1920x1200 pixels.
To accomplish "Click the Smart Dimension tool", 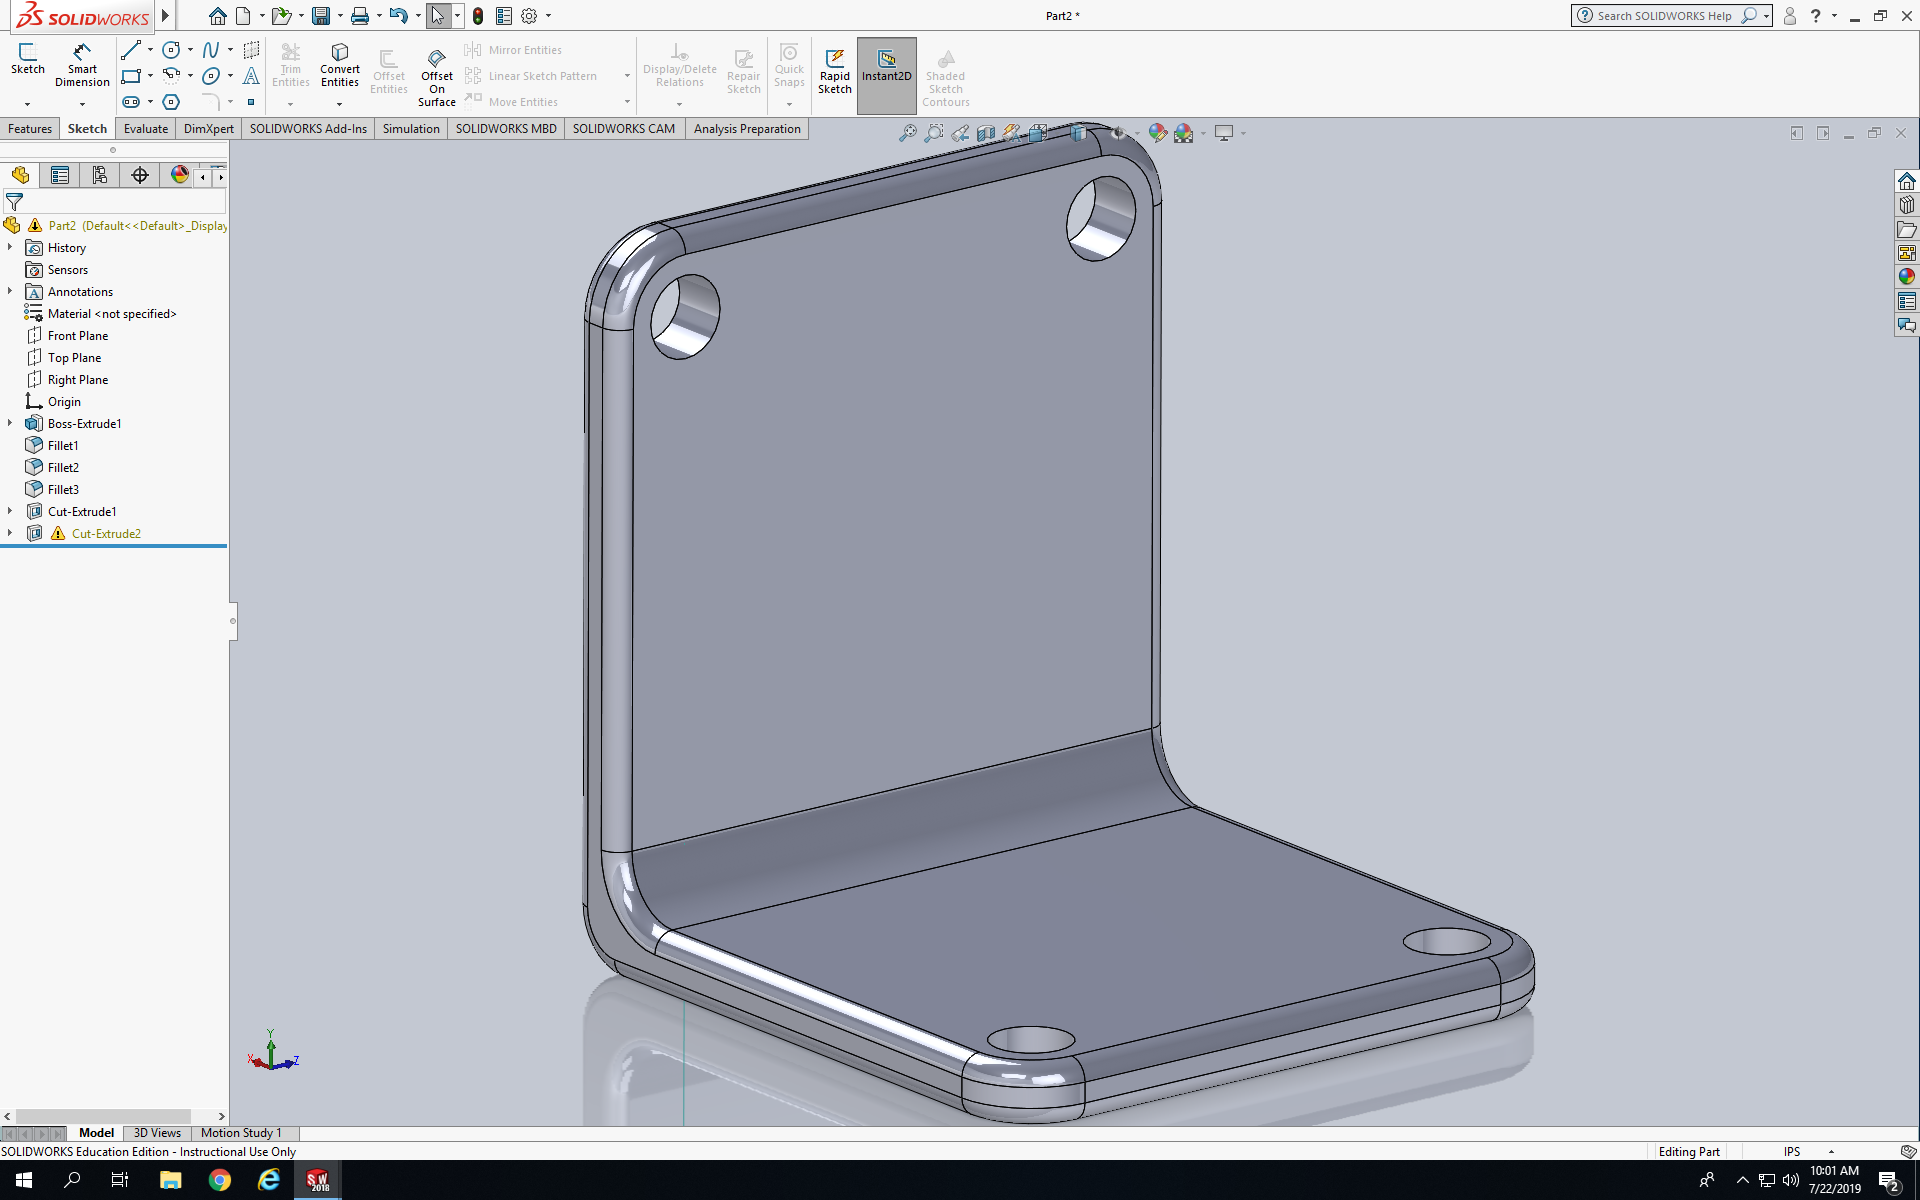I will (x=82, y=65).
